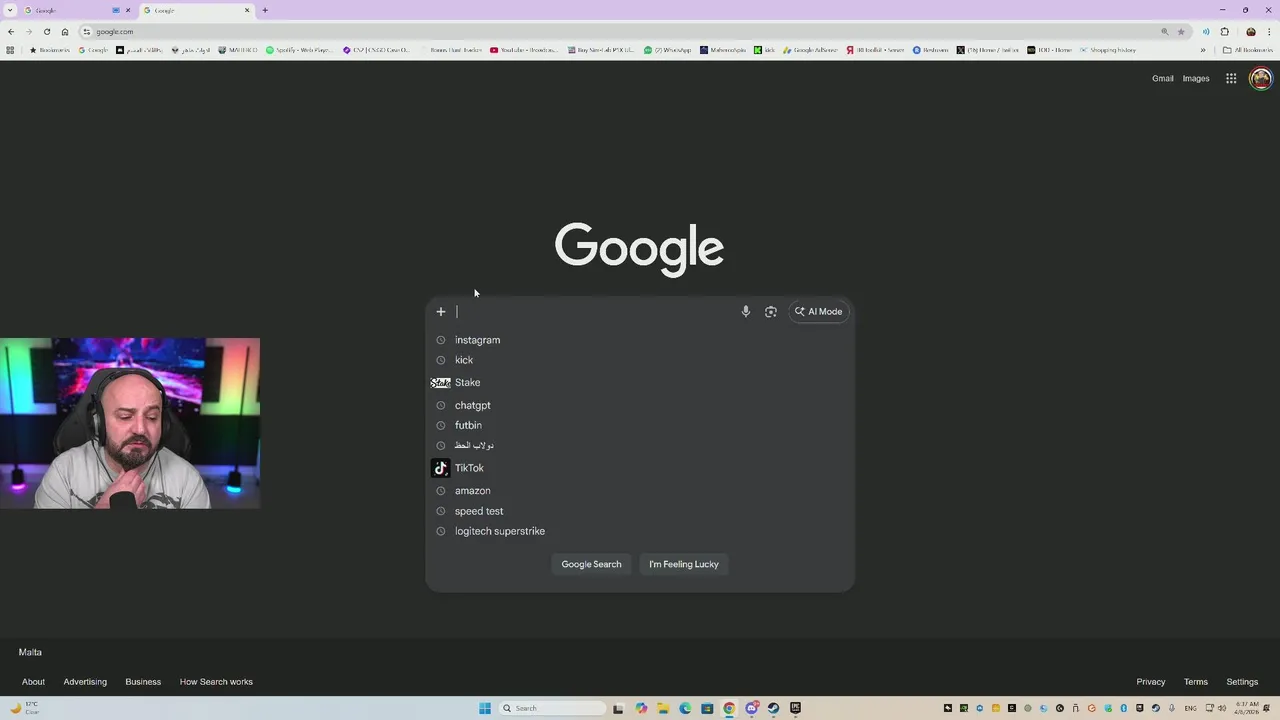Viewport: 1280px width, 720px height.
Task: Open the Chrome three-dot menu
Action: coord(1269,31)
